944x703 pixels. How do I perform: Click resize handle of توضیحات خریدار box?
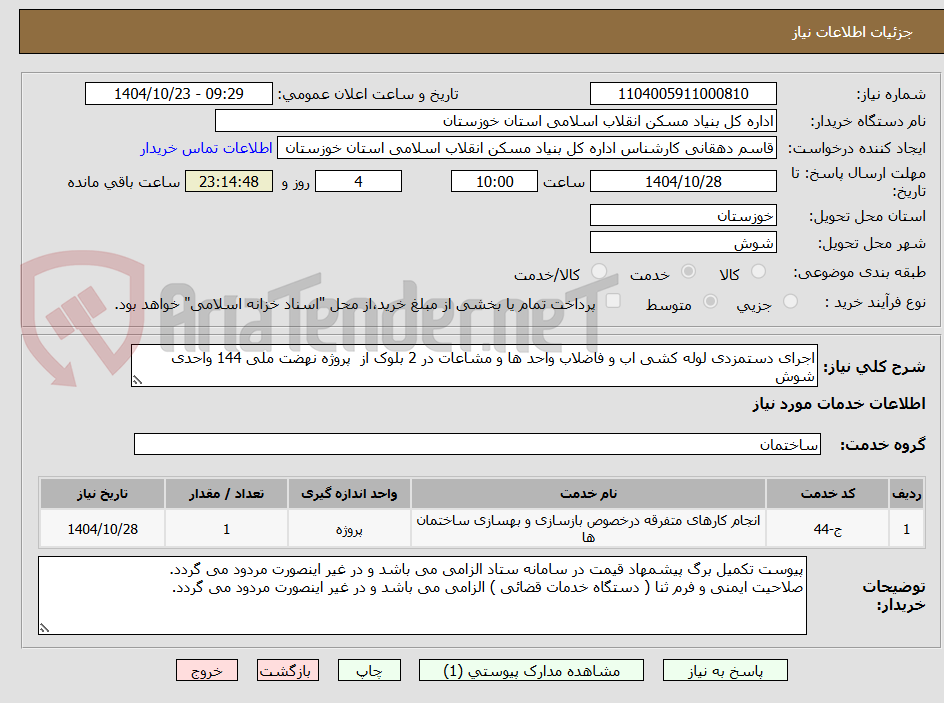pyautogui.click(x=44, y=628)
